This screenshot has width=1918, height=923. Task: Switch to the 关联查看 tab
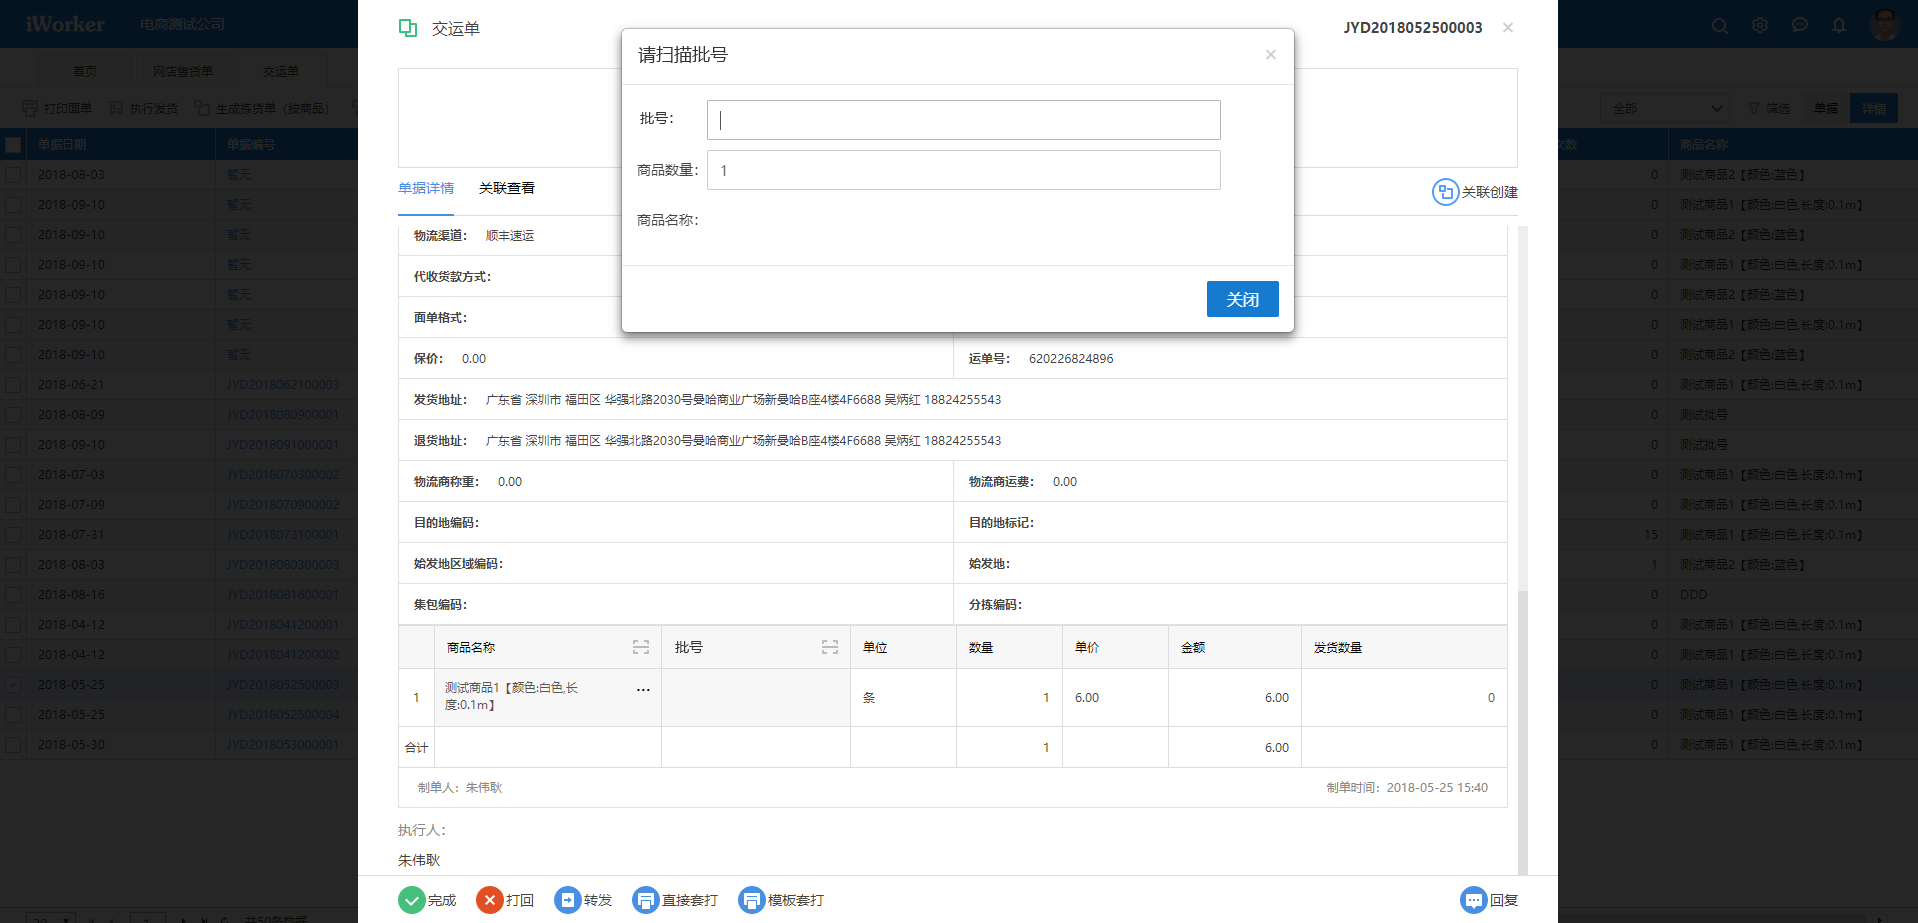507,188
